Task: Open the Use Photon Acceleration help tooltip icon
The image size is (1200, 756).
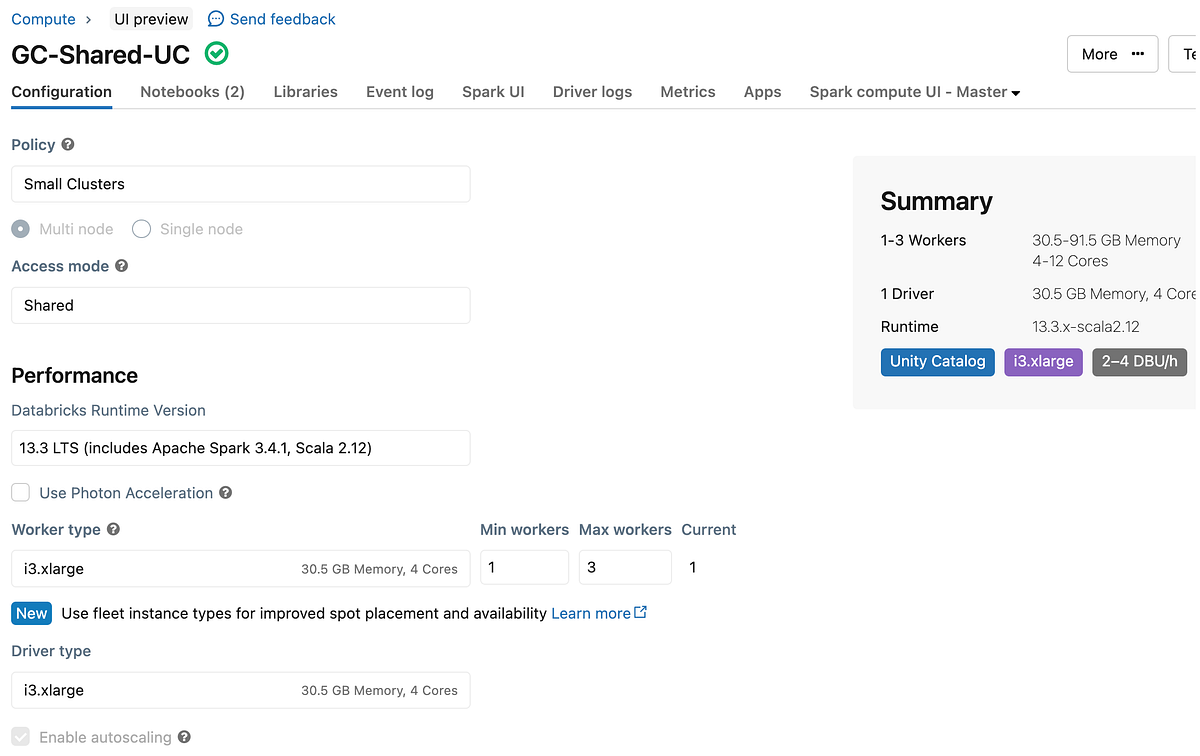Action: [x=225, y=492]
